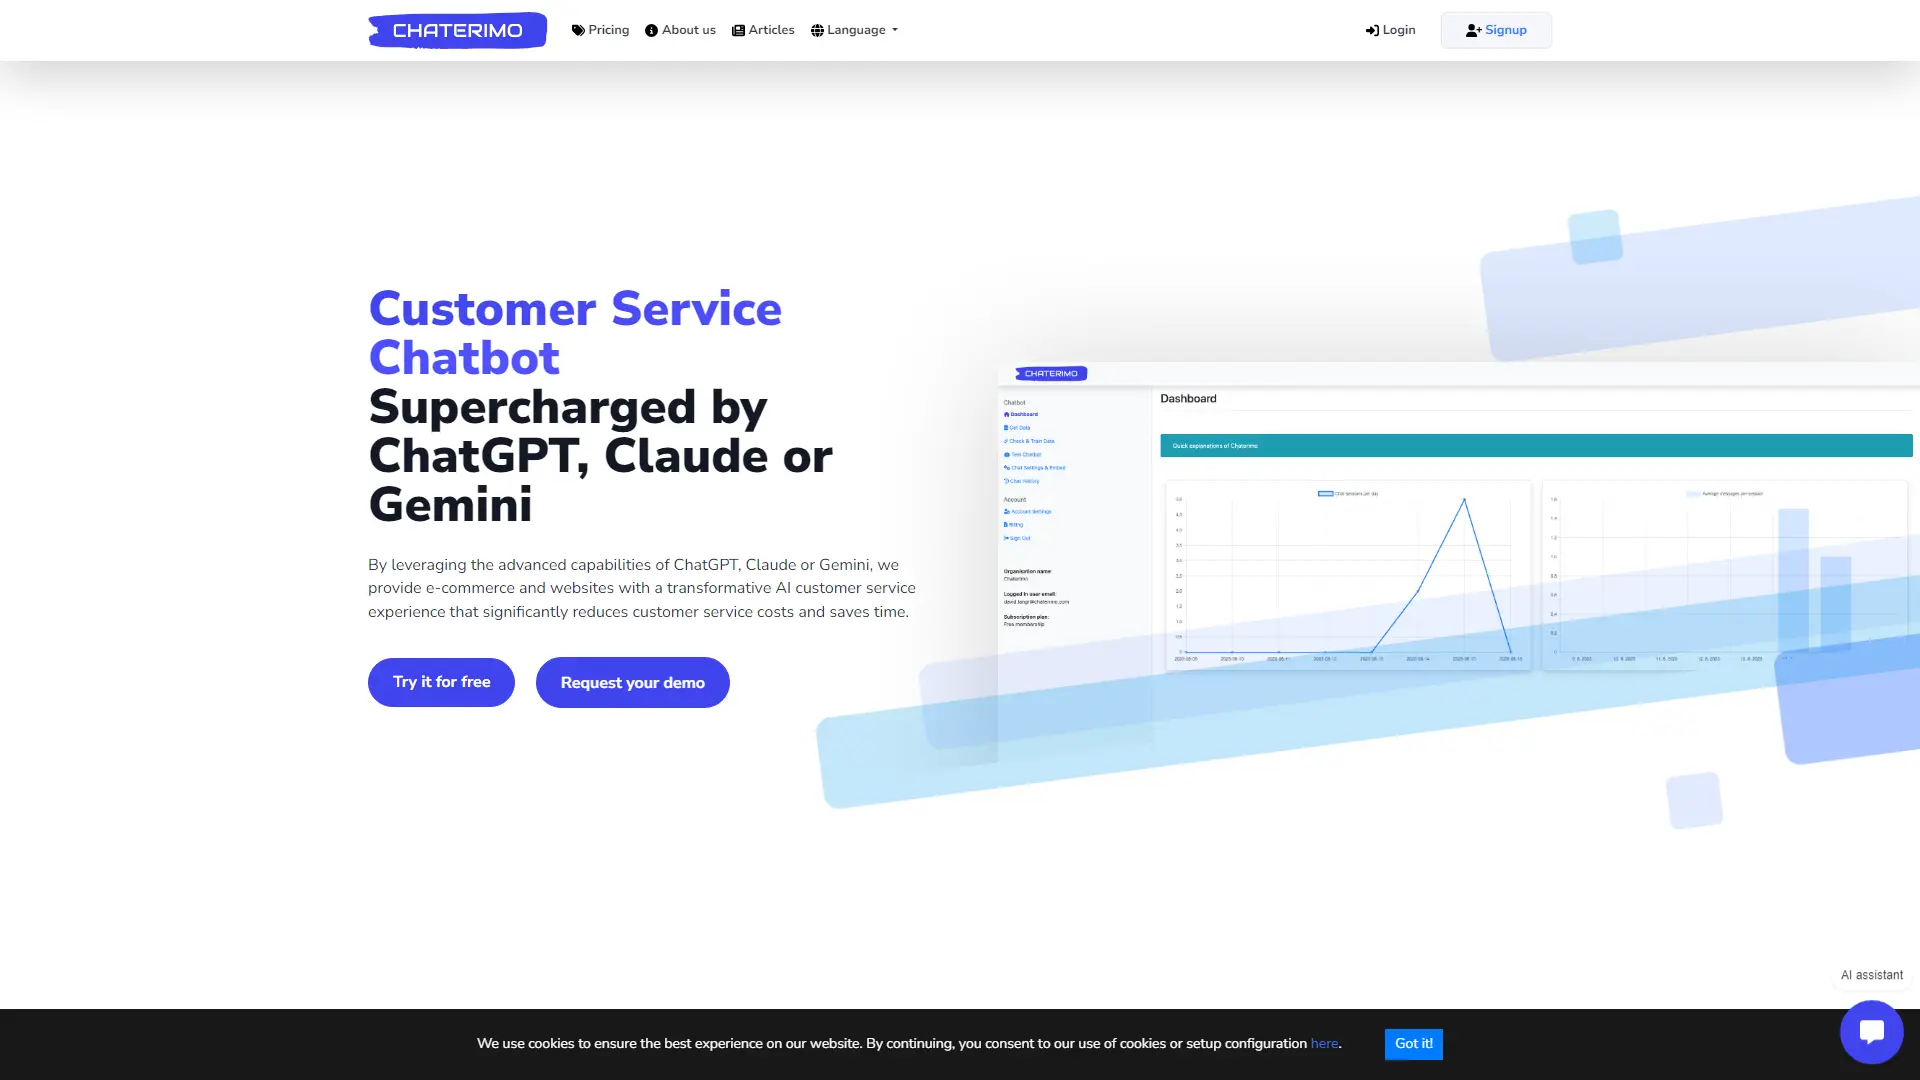Screen dimensions: 1920x1080
Task: Click the newspaper icon beside Articles
Action: point(737,30)
